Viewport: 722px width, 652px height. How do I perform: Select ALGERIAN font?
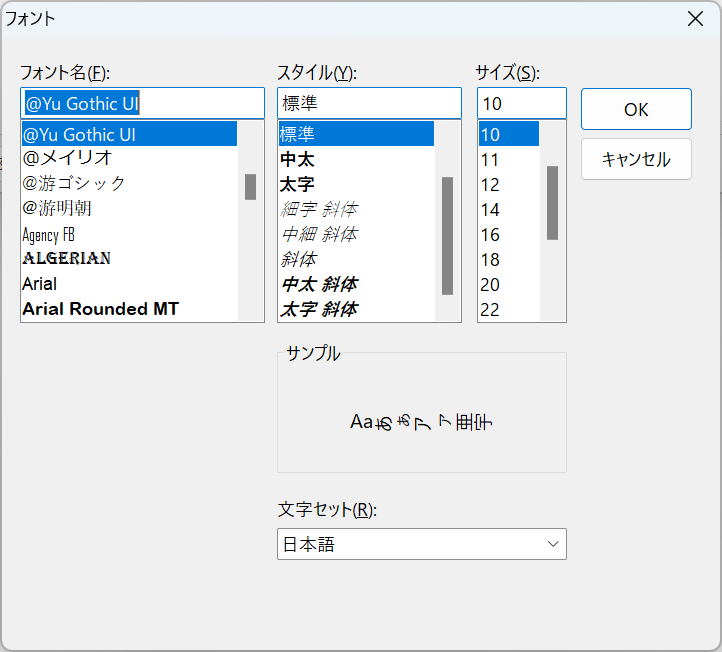(x=129, y=258)
